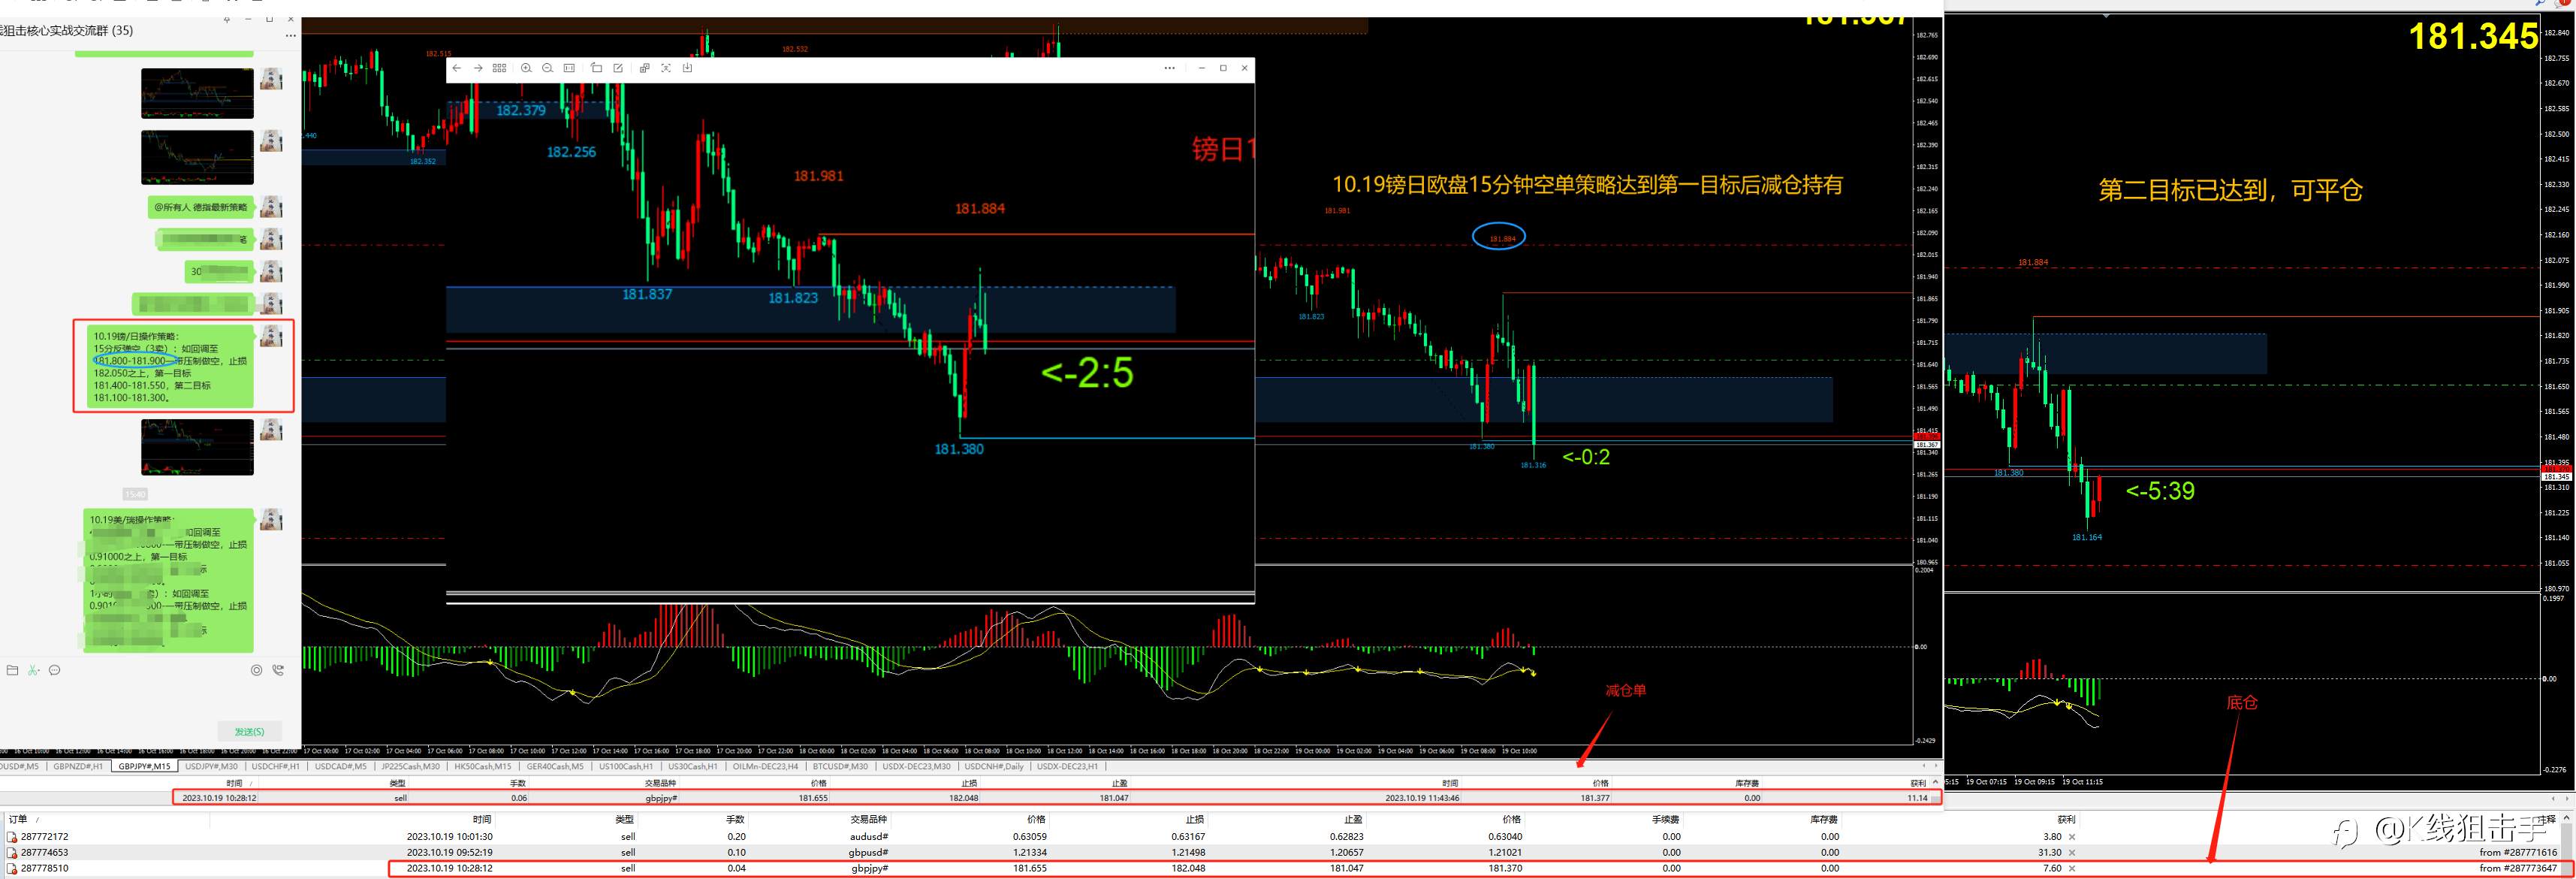This screenshot has width=2576, height=879.
Task: Click order icon beside 287774653
Action: tap(12, 853)
